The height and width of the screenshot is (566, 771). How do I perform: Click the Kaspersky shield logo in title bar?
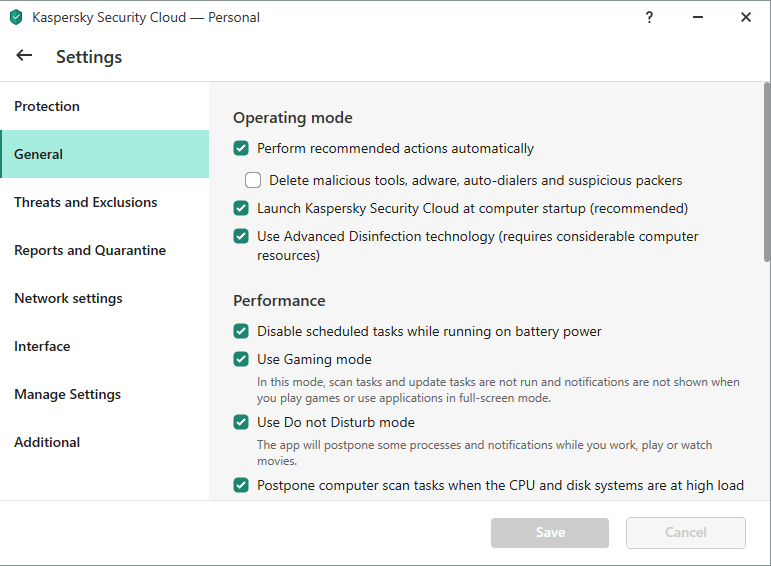coord(15,17)
